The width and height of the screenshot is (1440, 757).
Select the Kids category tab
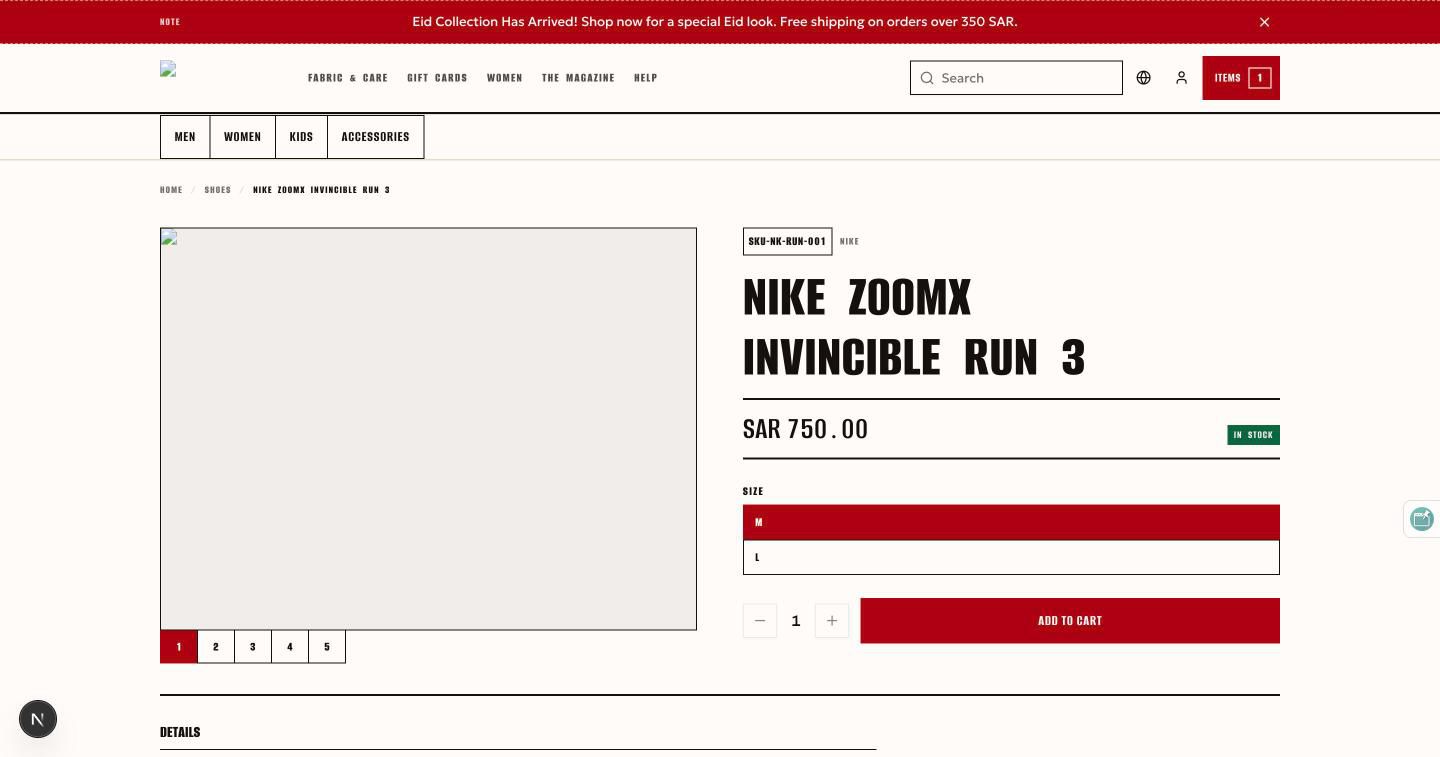point(301,137)
